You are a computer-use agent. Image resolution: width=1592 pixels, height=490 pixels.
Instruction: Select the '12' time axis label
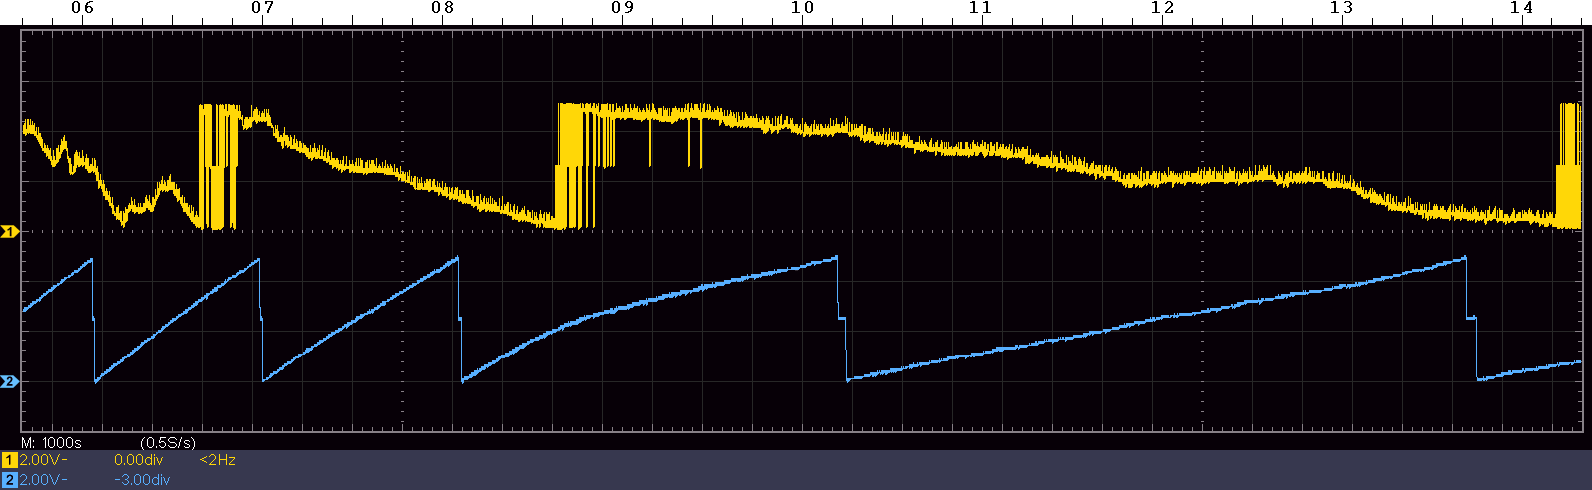(1161, 8)
